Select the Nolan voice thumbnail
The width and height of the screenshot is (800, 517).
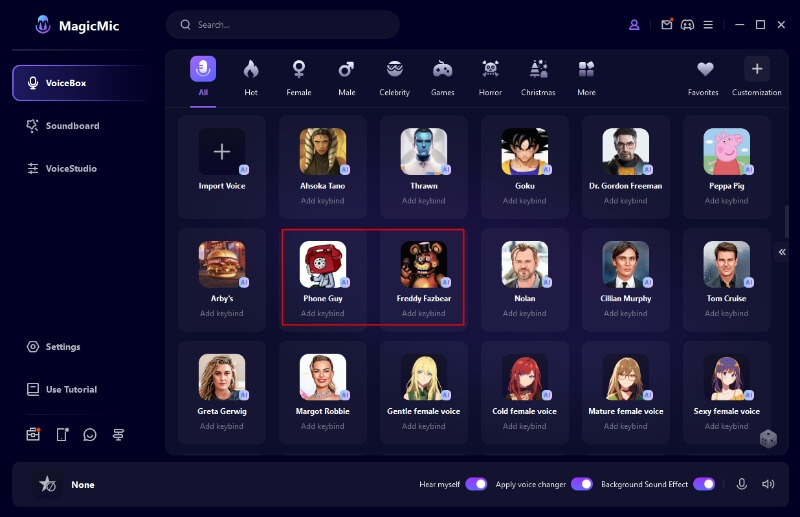[524, 264]
